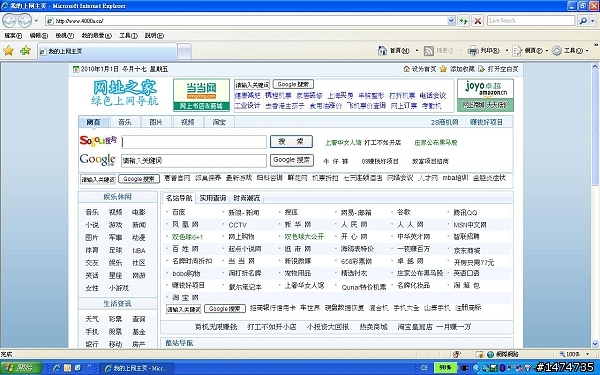
Task: Click the browser Back arrow button
Action: coord(10,20)
